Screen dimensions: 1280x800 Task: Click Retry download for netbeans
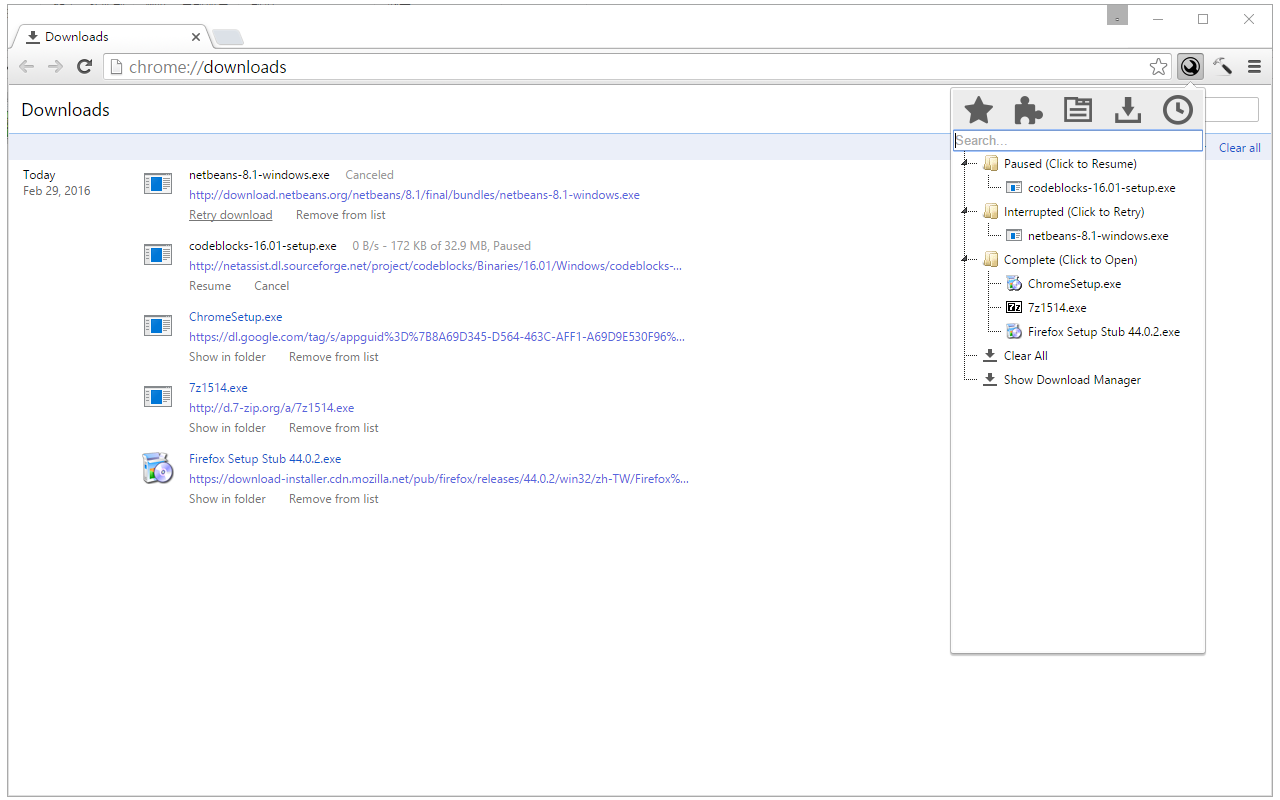(x=230, y=215)
